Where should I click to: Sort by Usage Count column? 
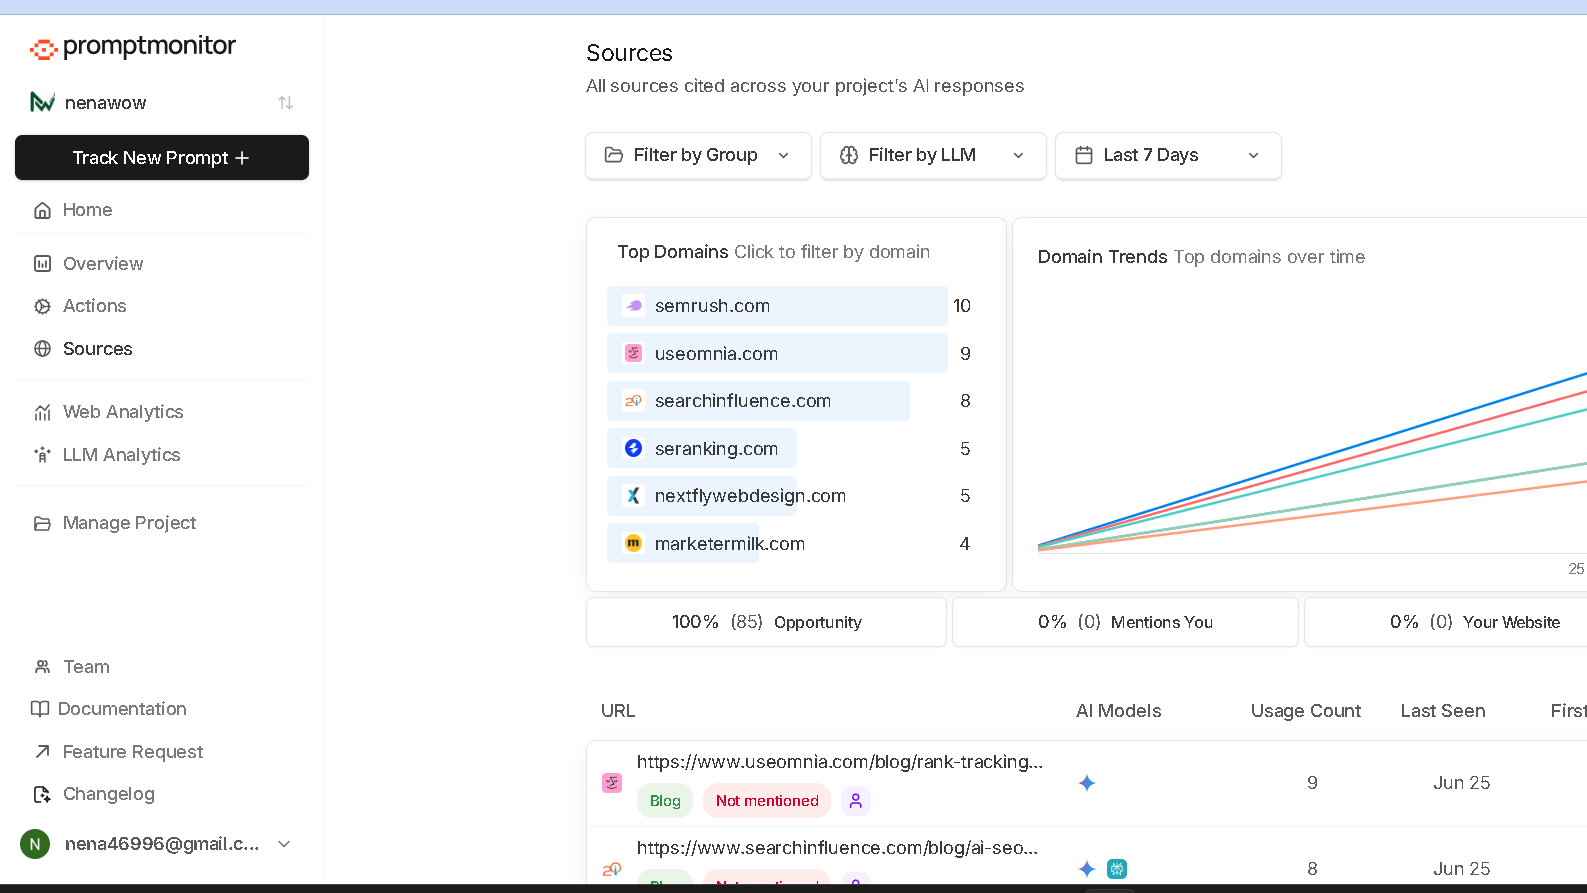pyautogui.click(x=1305, y=711)
